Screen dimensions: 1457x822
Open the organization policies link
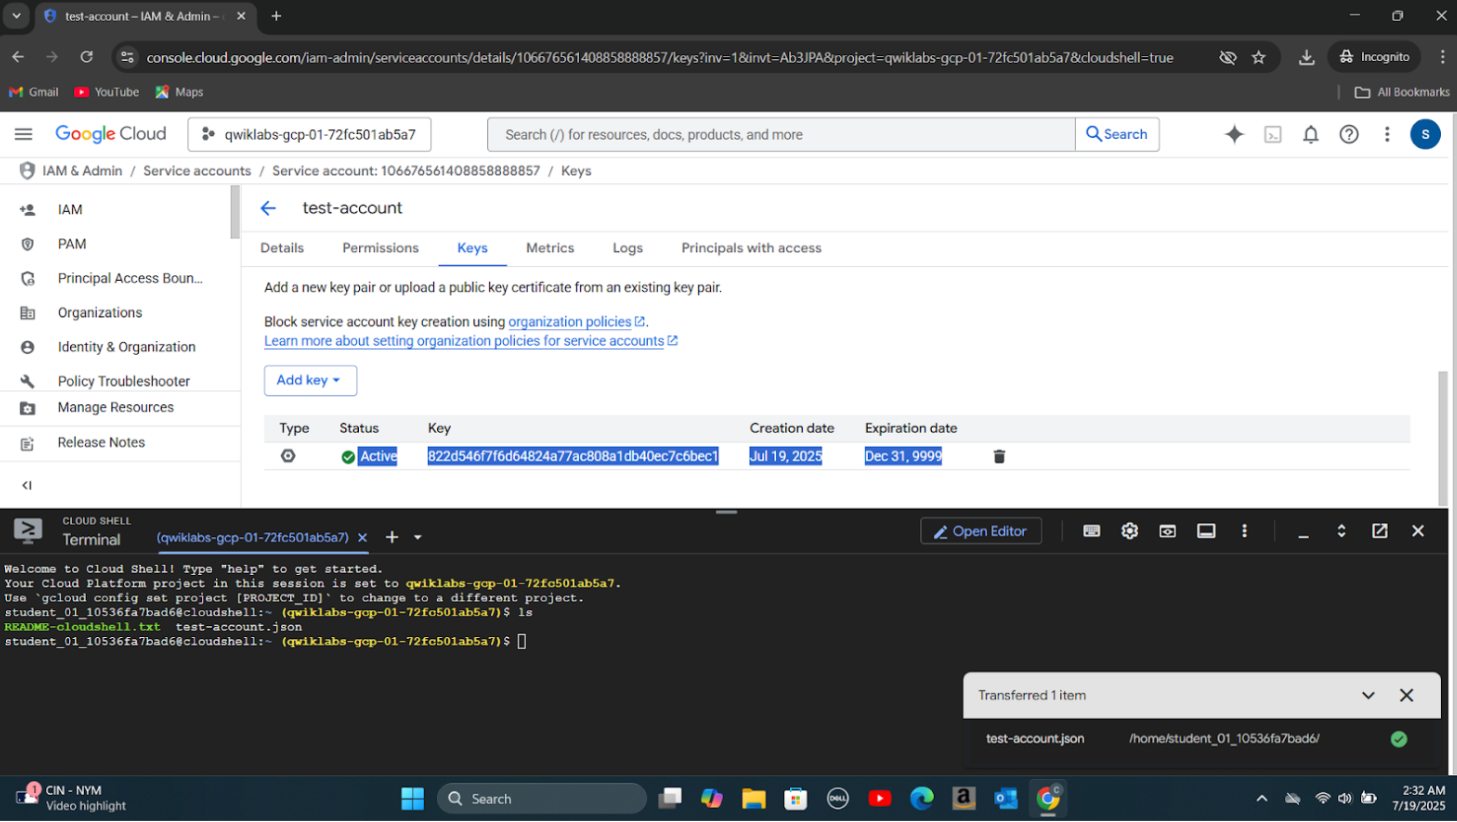point(569,322)
